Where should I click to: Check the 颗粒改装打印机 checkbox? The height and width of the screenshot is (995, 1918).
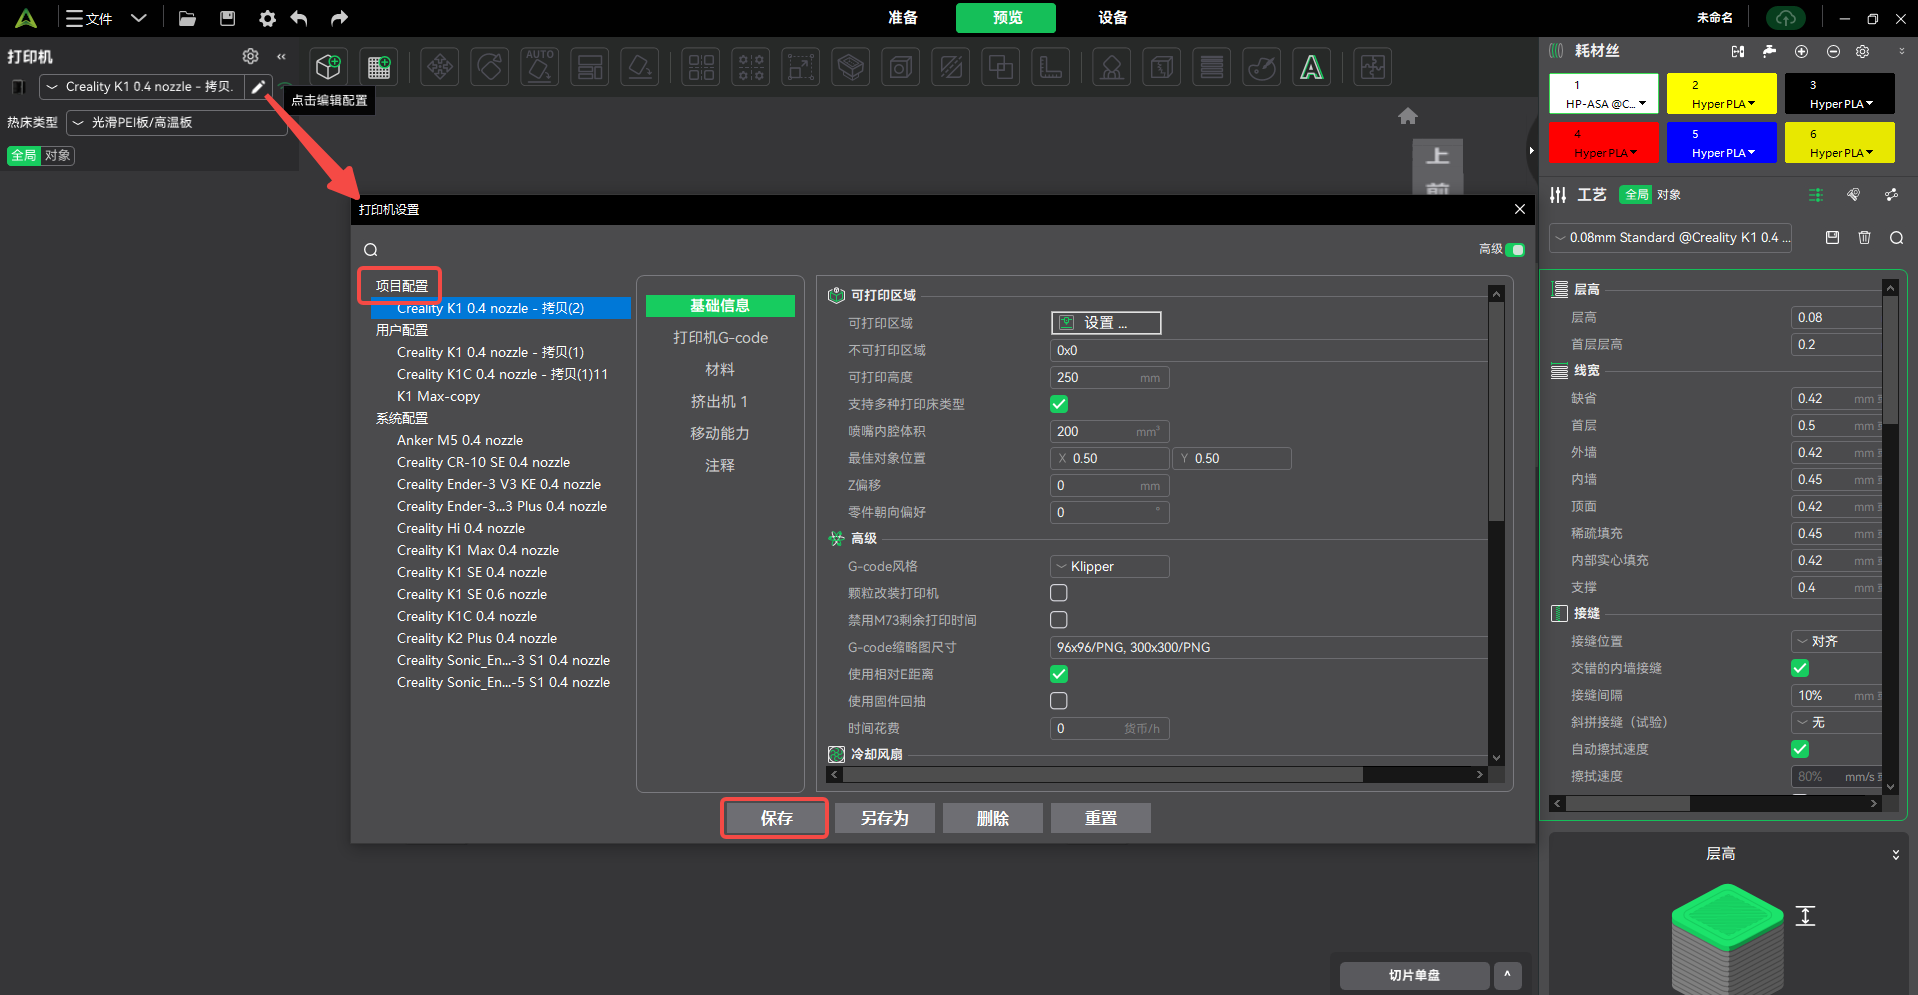coord(1059,593)
